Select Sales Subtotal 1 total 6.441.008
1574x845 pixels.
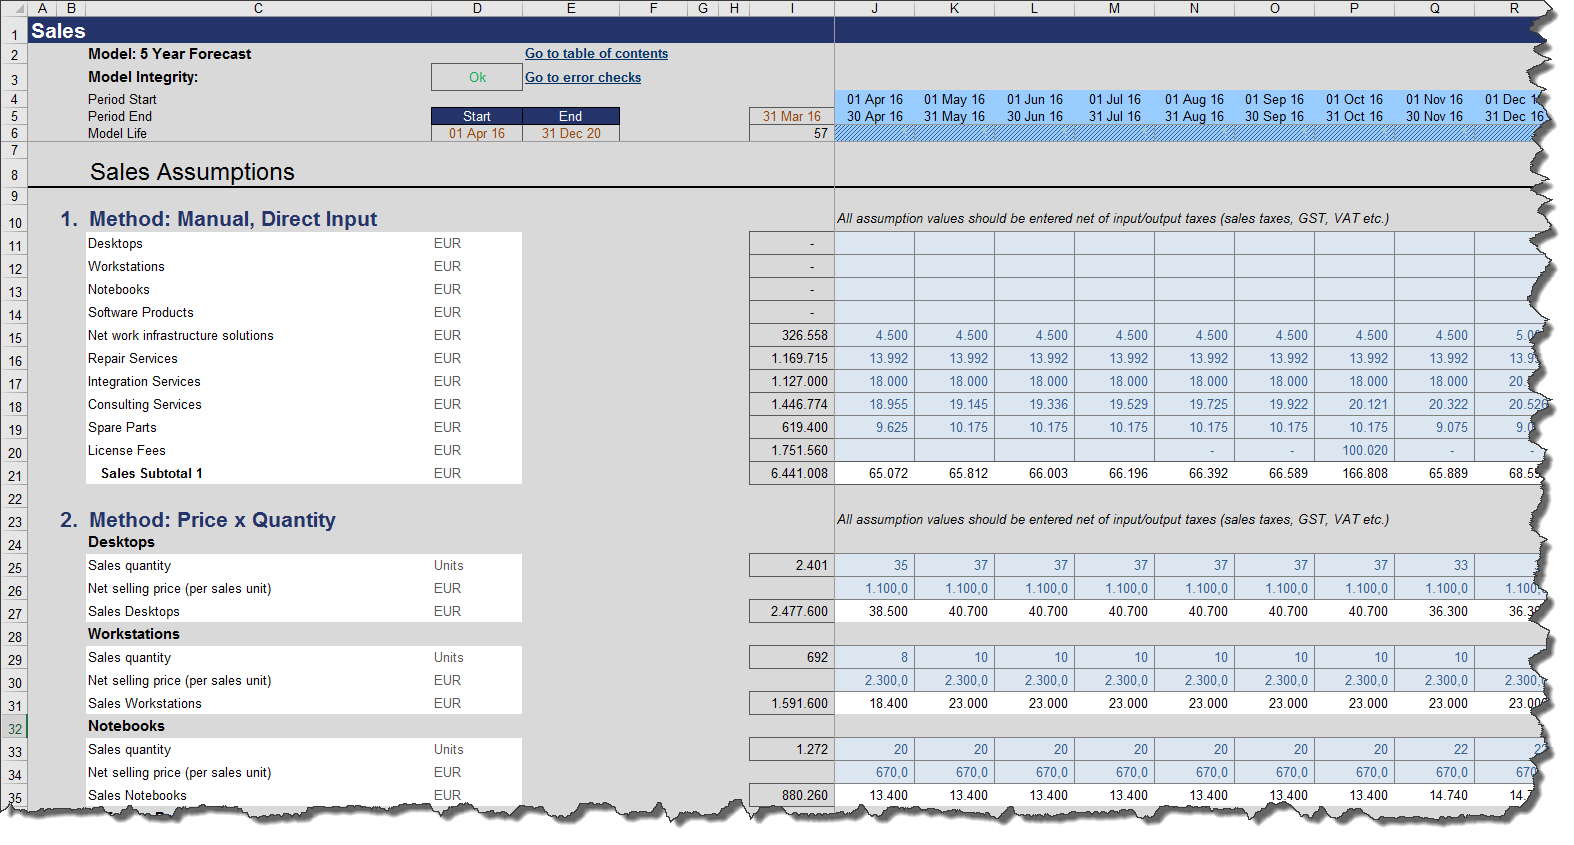792,474
